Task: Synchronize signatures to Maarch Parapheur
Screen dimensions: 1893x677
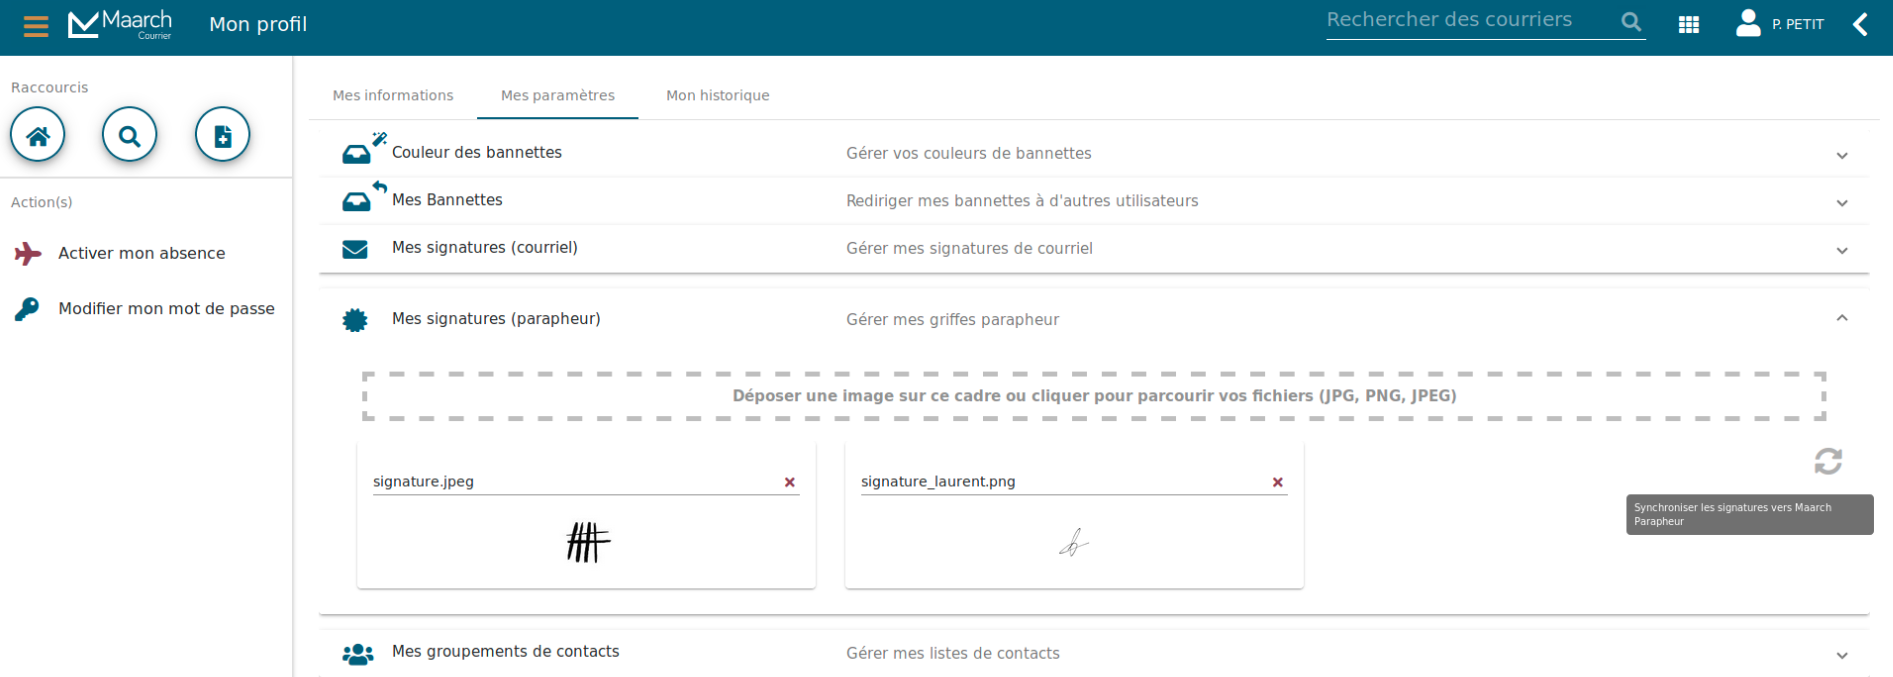Action: (x=1828, y=461)
